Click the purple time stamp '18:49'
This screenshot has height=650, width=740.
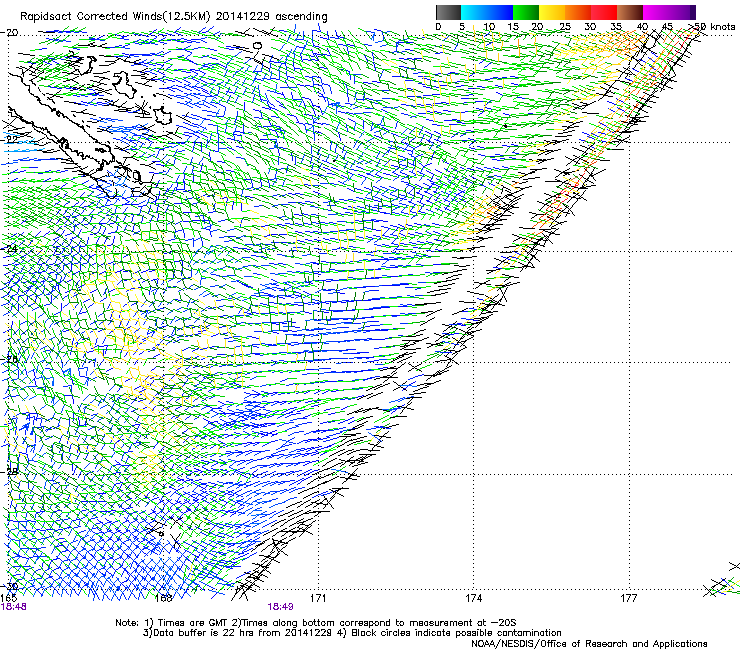280,607
